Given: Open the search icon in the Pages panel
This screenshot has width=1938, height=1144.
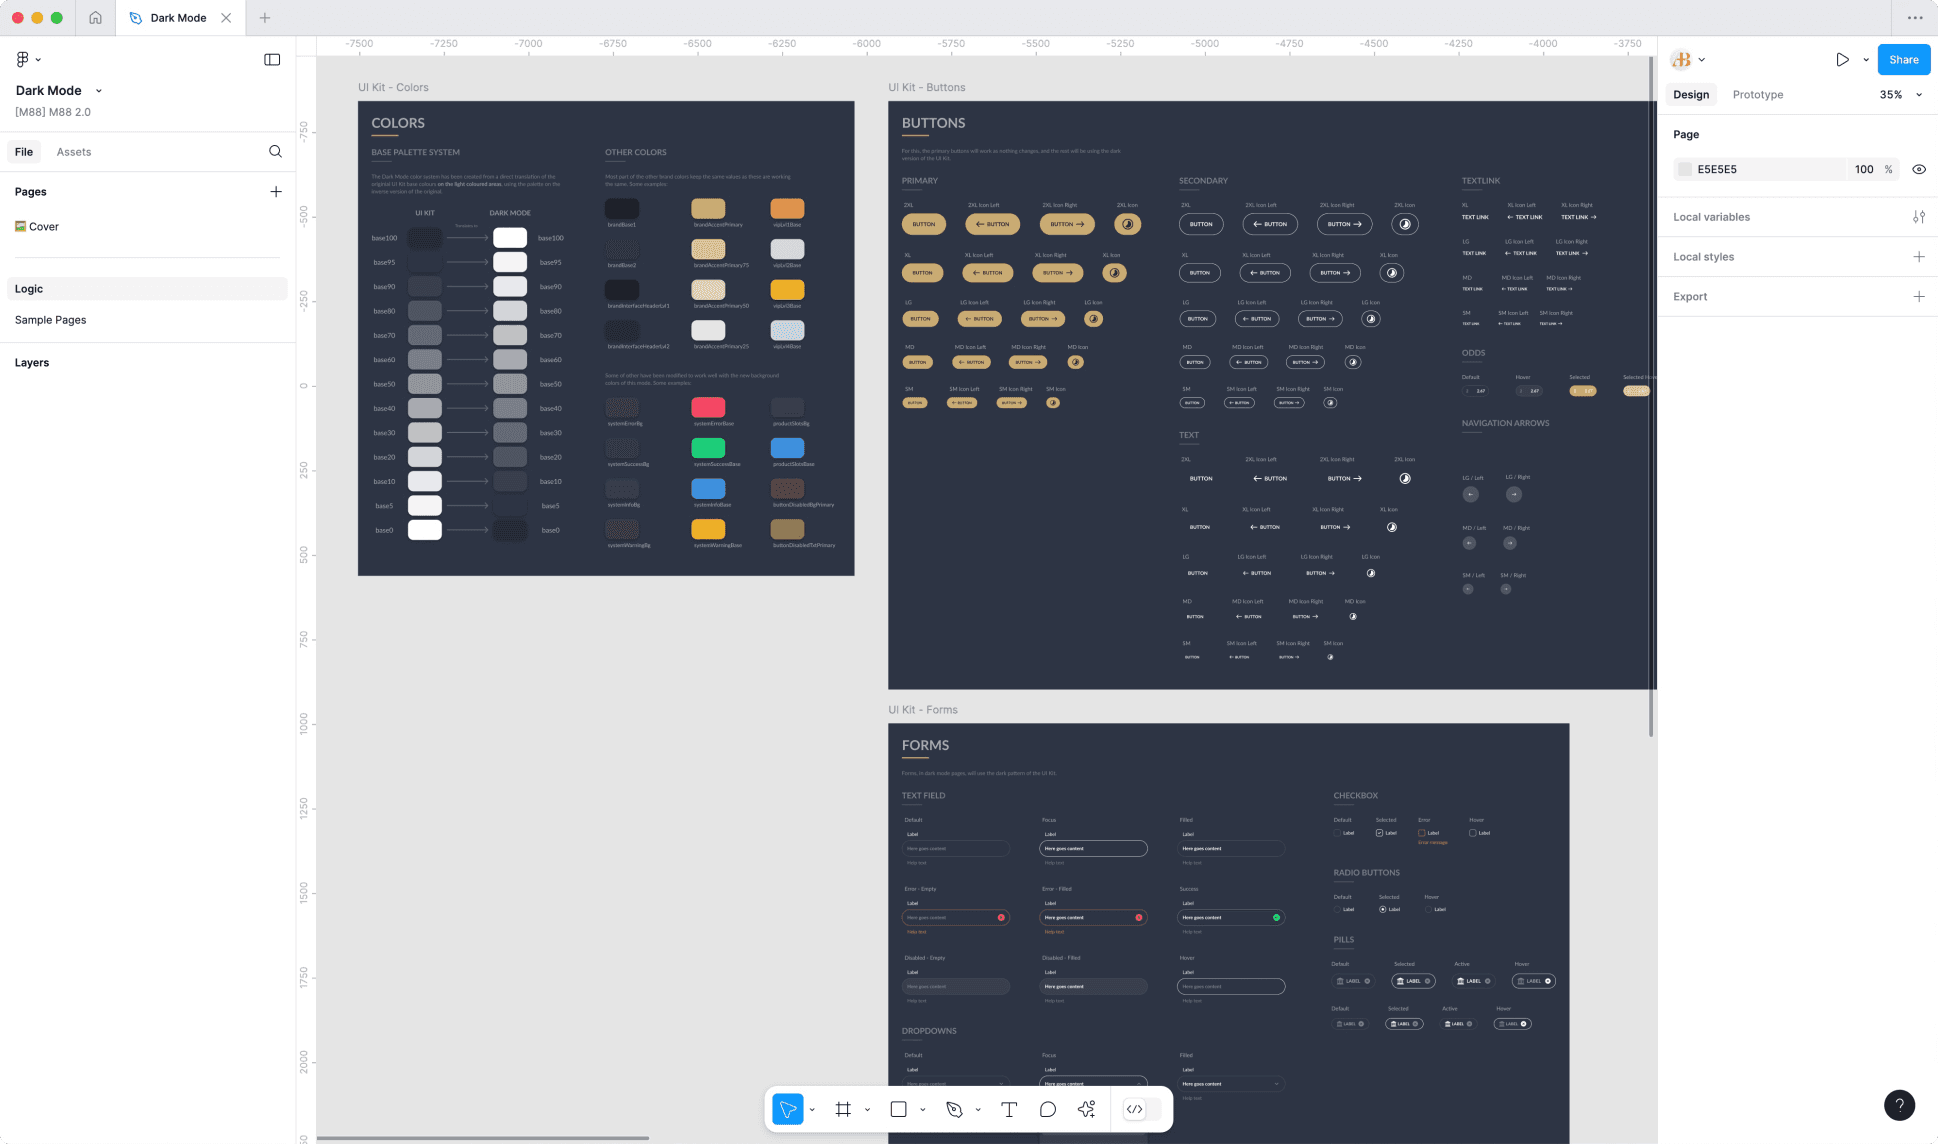Looking at the screenshot, I should tap(275, 151).
